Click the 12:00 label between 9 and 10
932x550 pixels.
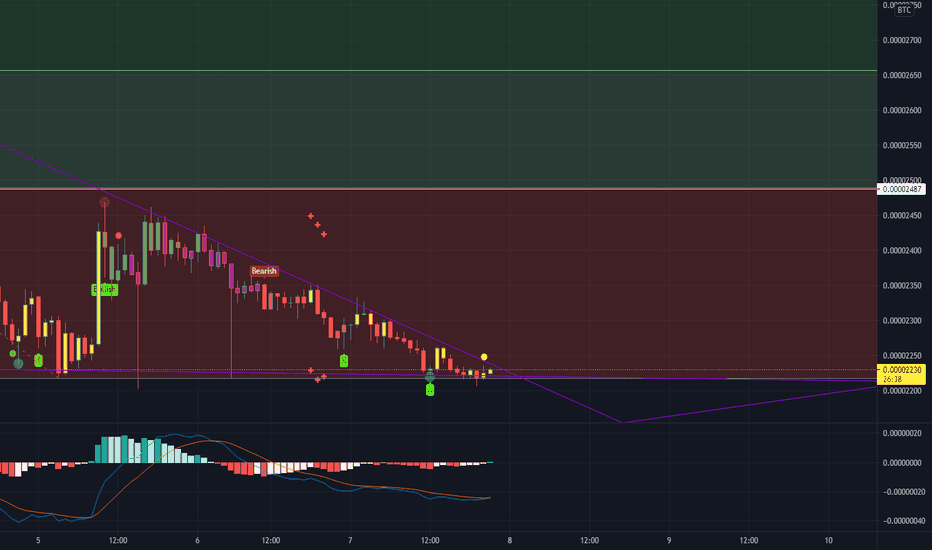(749, 540)
